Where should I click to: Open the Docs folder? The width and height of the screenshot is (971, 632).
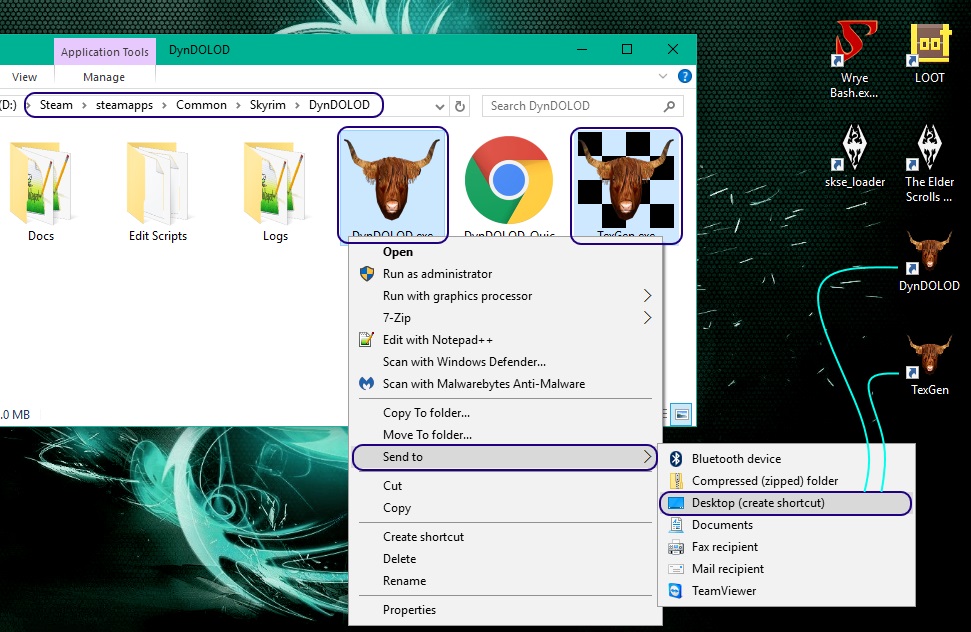41,192
